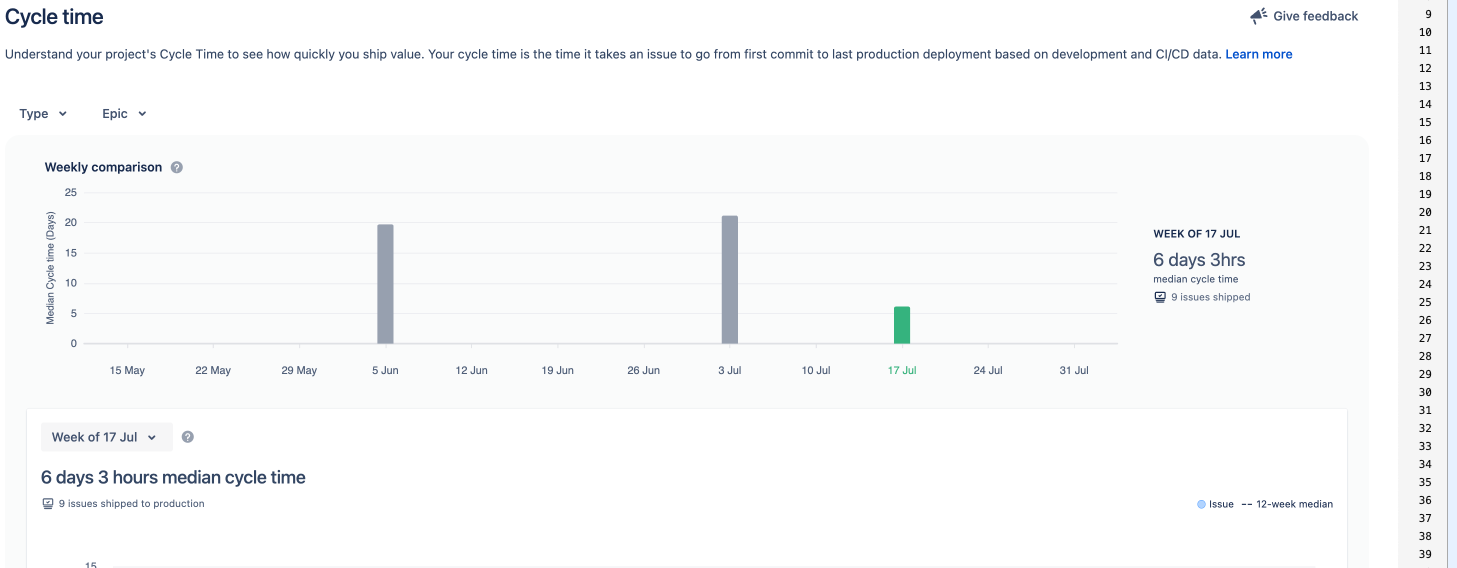Click the Weekly comparison title
The width and height of the screenshot is (1457, 568).
[103, 167]
